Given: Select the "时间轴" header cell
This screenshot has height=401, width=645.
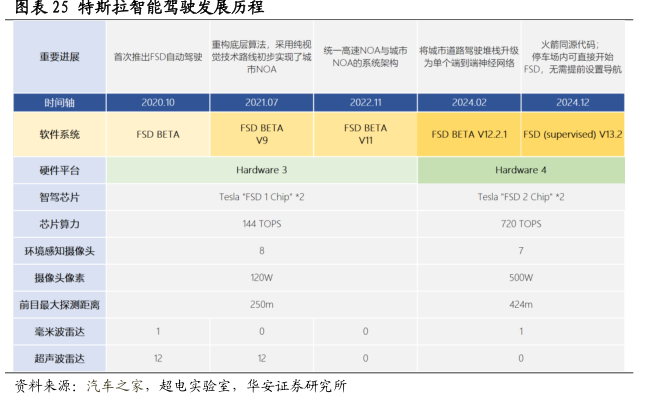Looking at the screenshot, I should tap(60, 103).
